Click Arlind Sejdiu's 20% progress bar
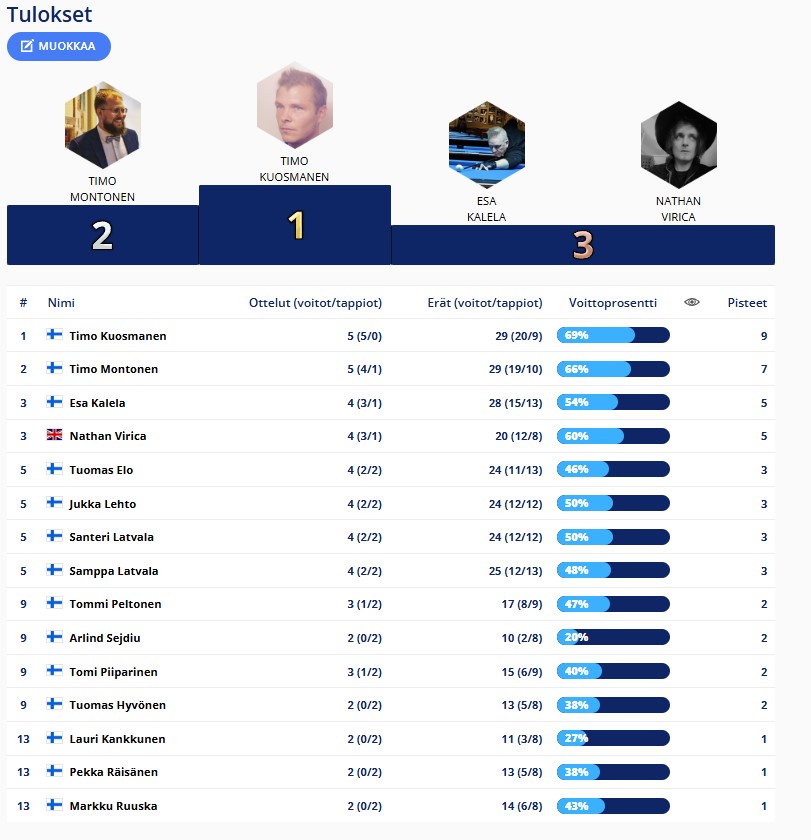This screenshot has width=811, height=840. click(613, 638)
